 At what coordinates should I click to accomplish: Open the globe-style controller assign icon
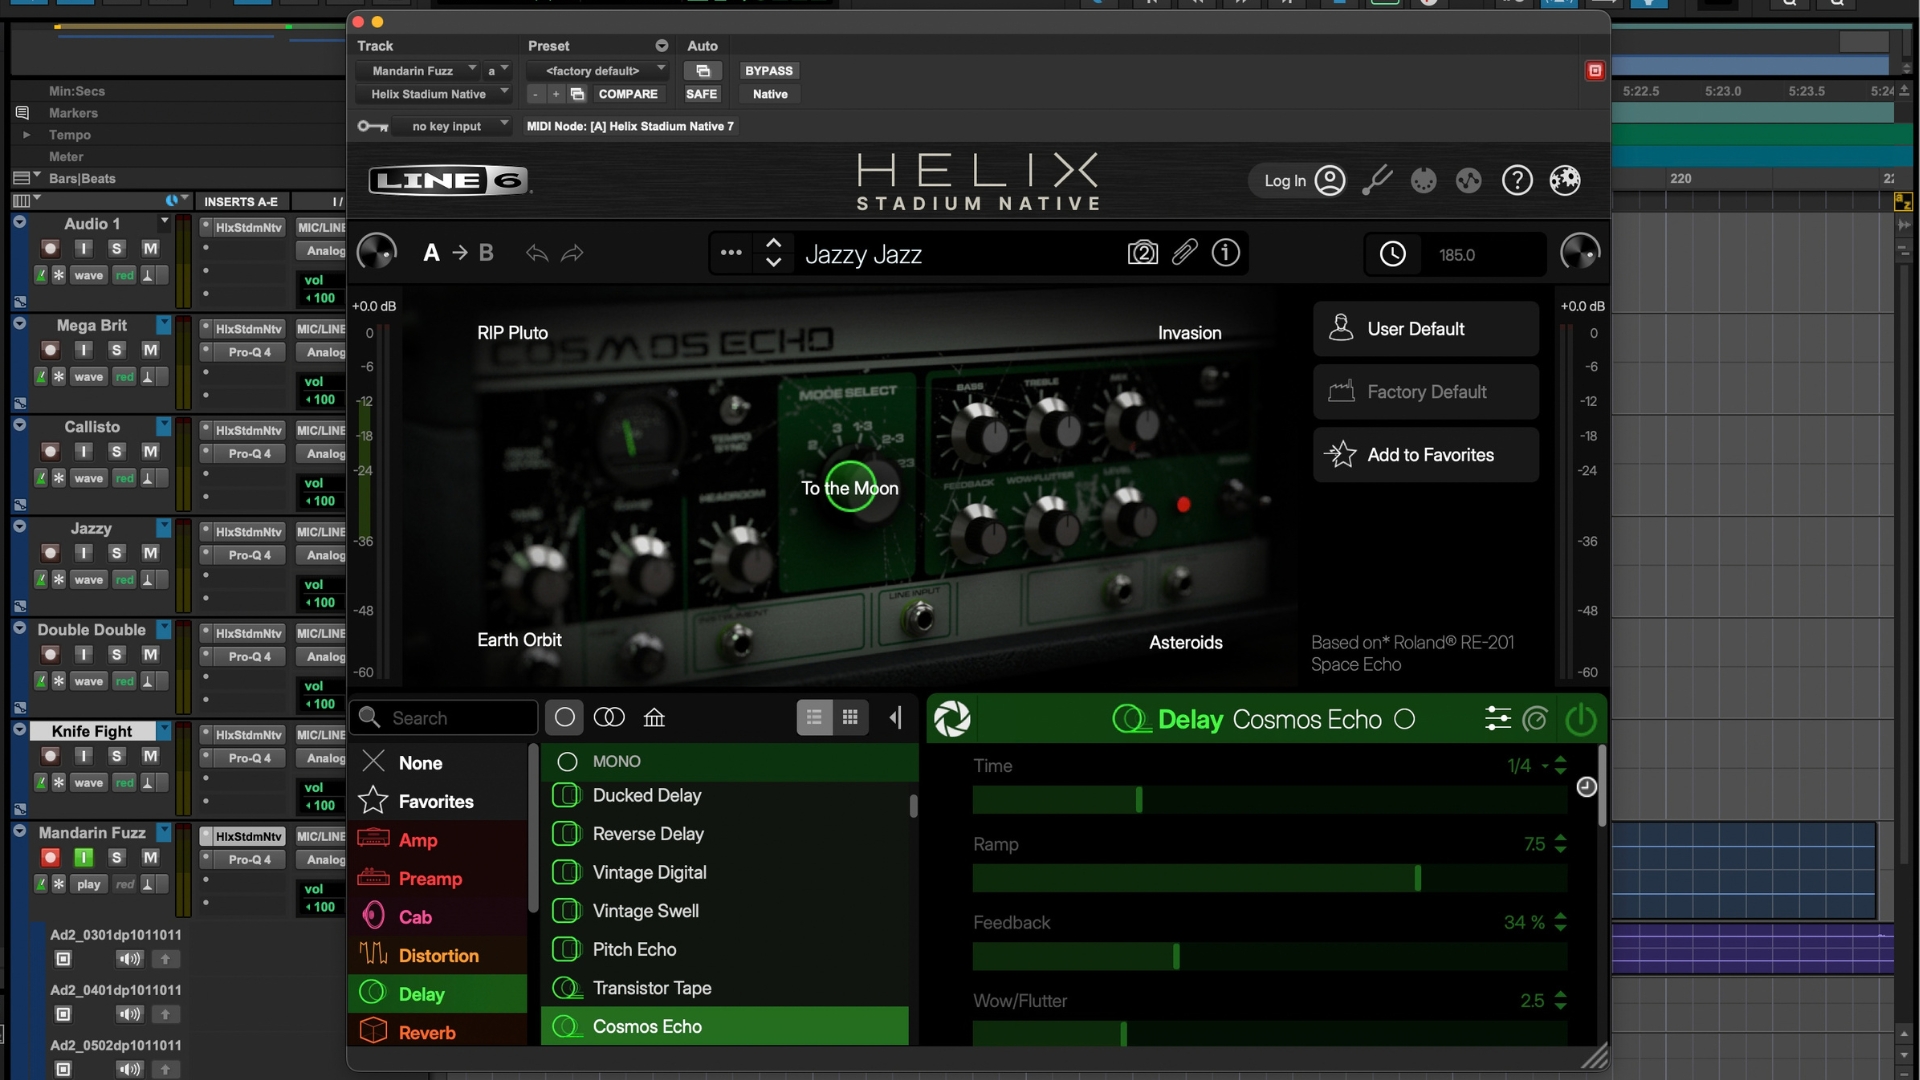pyautogui.click(x=1468, y=181)
